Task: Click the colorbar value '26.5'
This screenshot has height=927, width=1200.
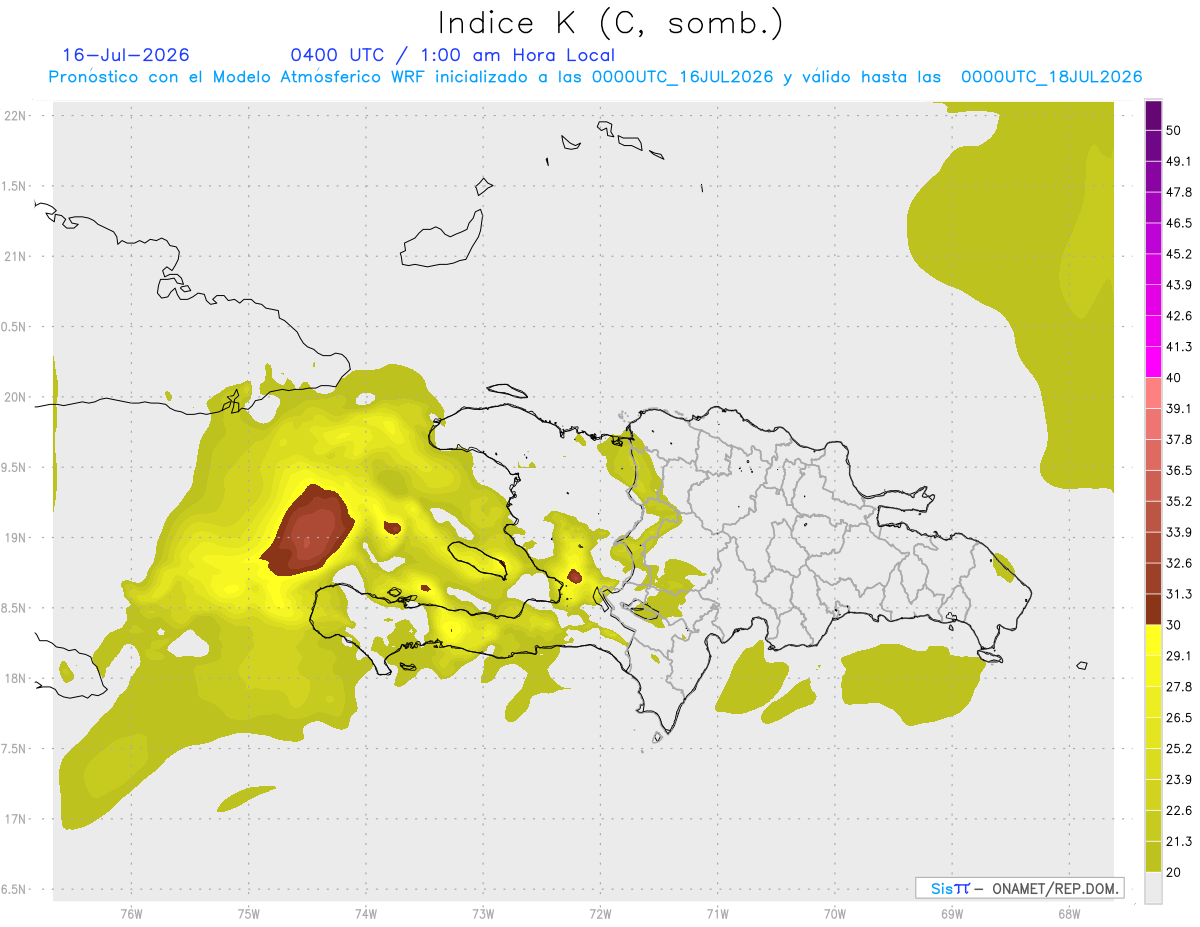Action: 1179,717
